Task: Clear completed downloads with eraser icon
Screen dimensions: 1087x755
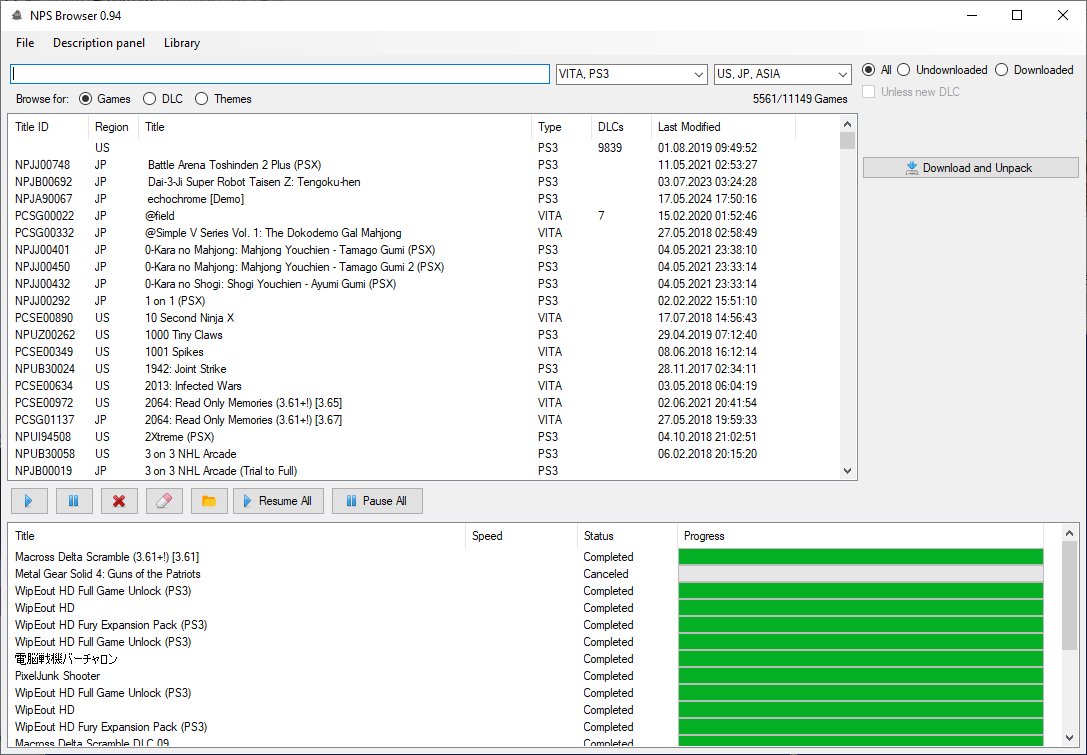Action: click(x=164, y=501)
